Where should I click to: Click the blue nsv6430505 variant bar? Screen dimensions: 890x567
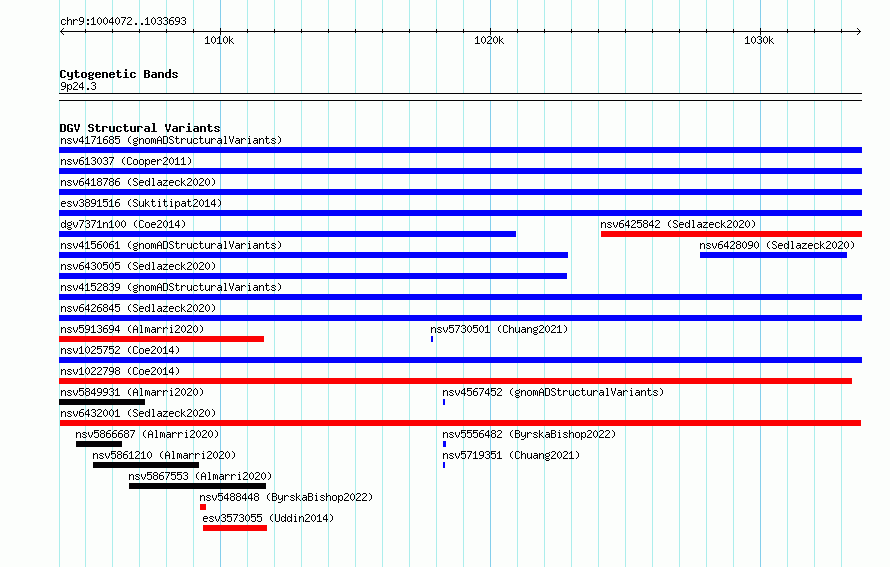[x=313, y=276]
